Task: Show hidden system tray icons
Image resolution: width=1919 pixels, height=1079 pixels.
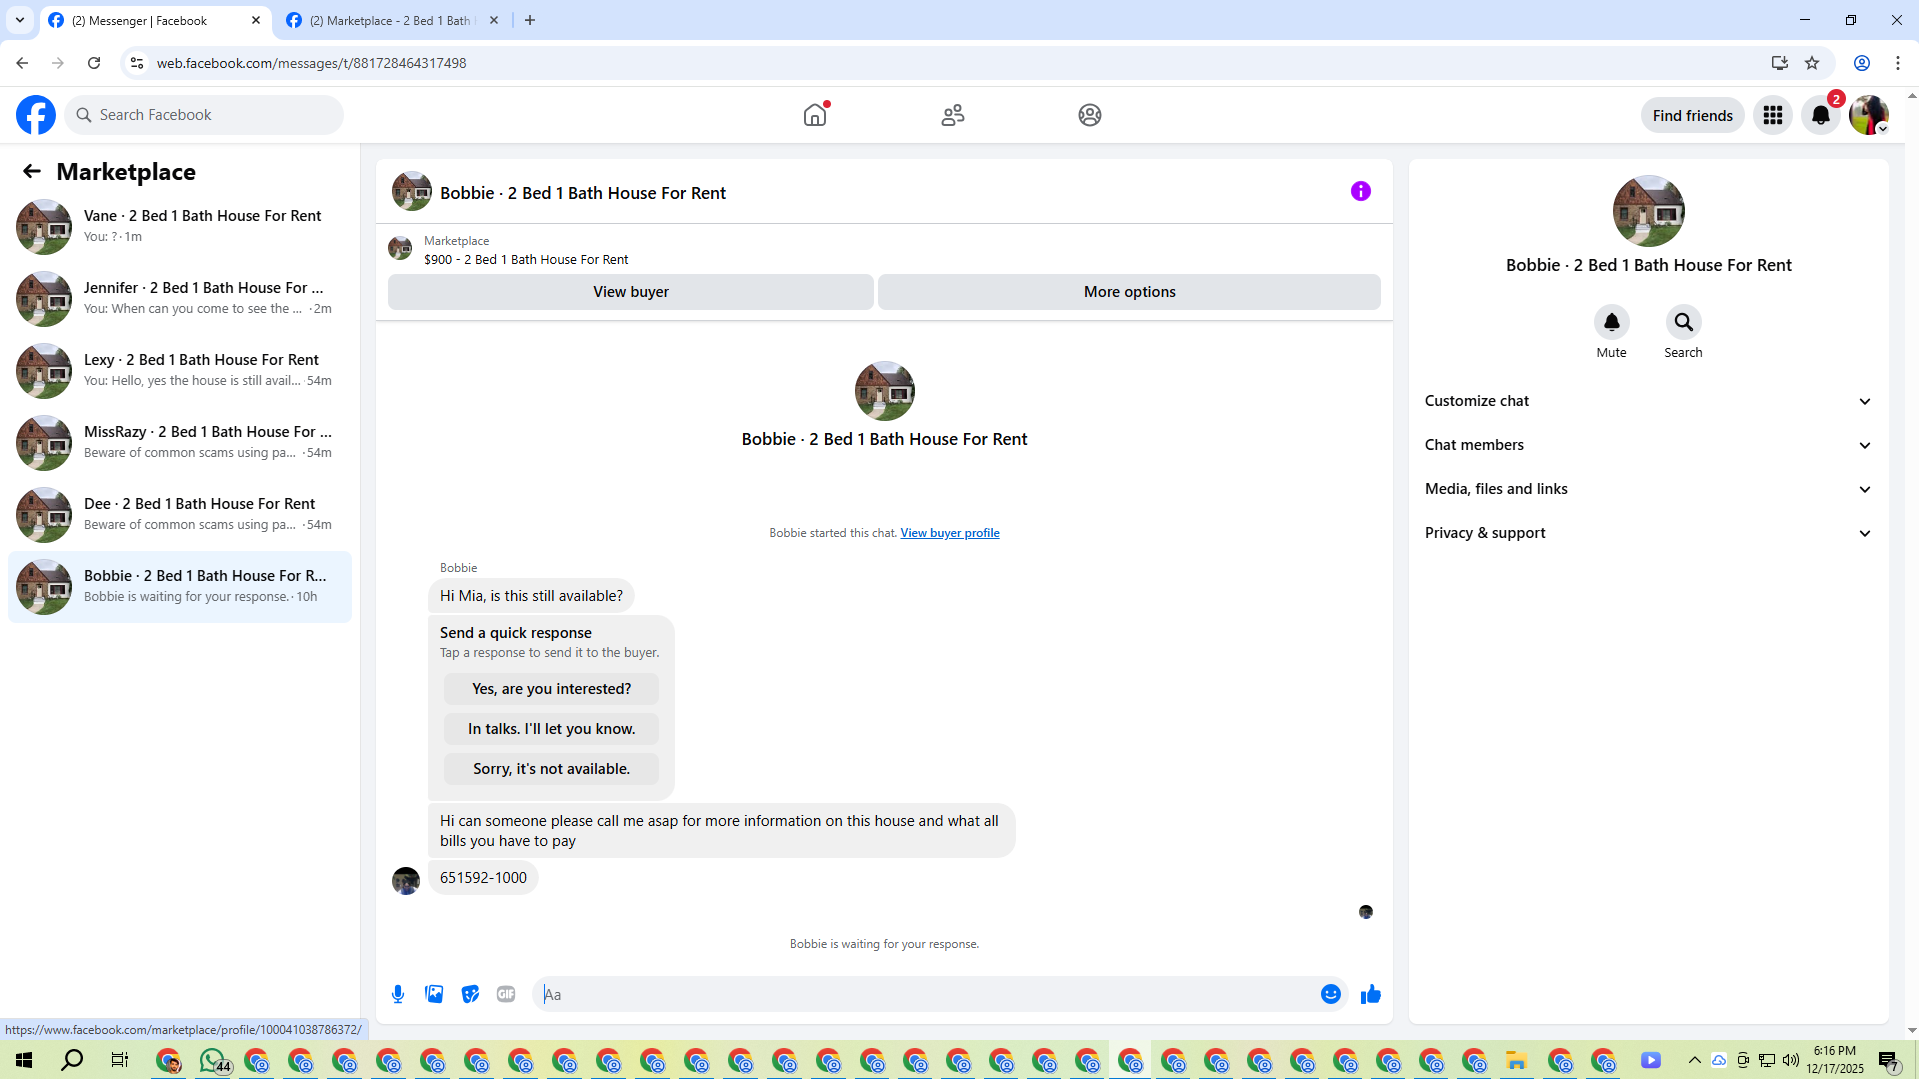Action: pos(1694,1060)
